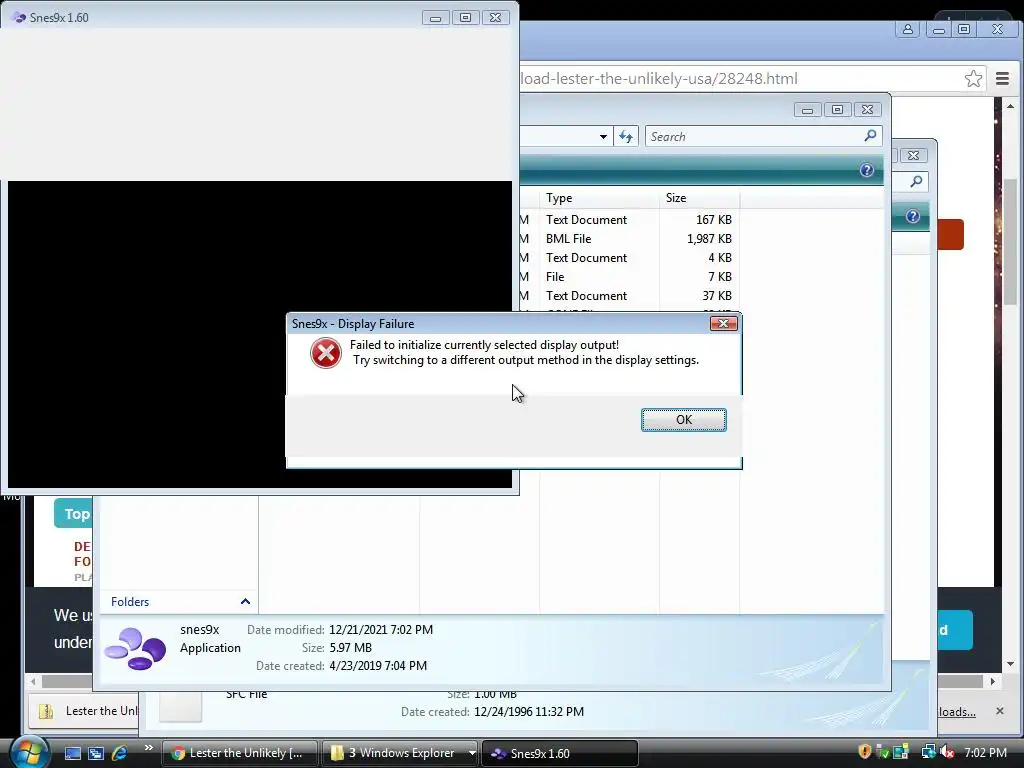Click the snes9x application icon in details pane

pyautogui.click(x=135, y=648)
